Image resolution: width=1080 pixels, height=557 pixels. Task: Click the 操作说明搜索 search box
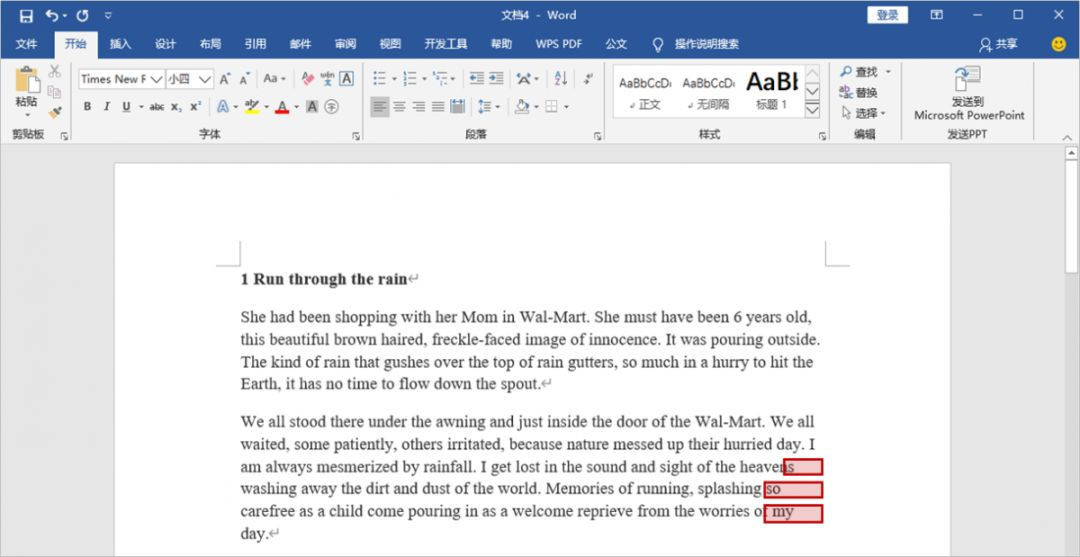(x=706, y=44)
